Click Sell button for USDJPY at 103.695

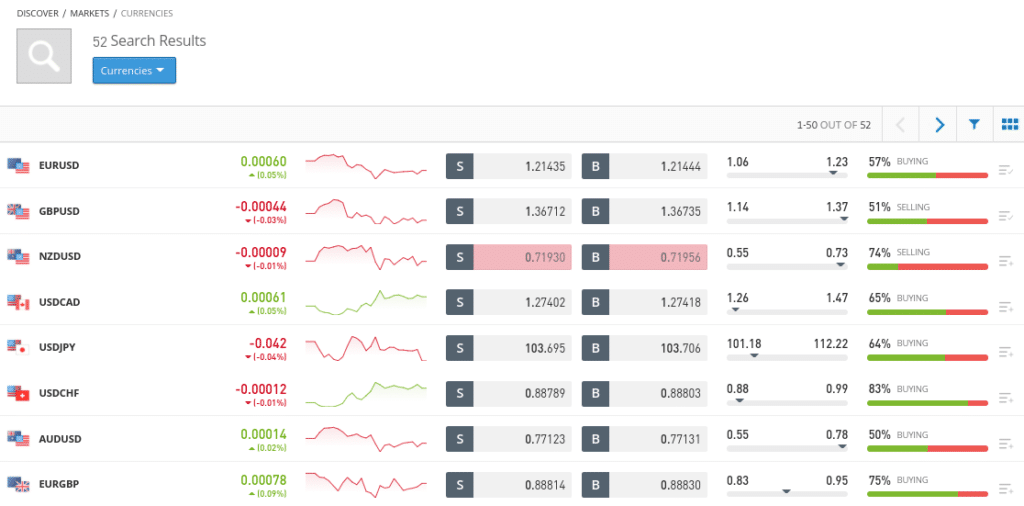[509, 348]
